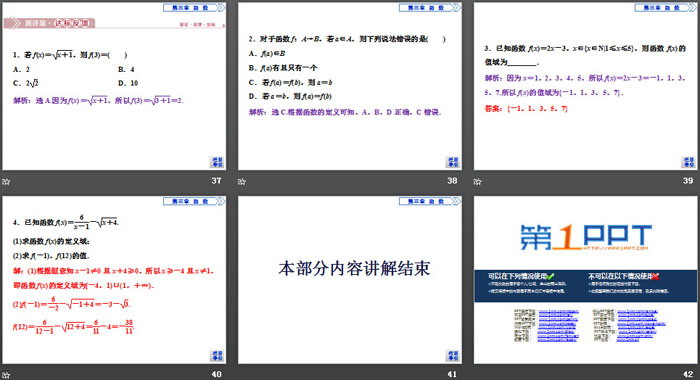This screenshot has height=380, width=700.
Task: Click '可以在下列情况使用' heading on slide 42
Action: (517, 276)
